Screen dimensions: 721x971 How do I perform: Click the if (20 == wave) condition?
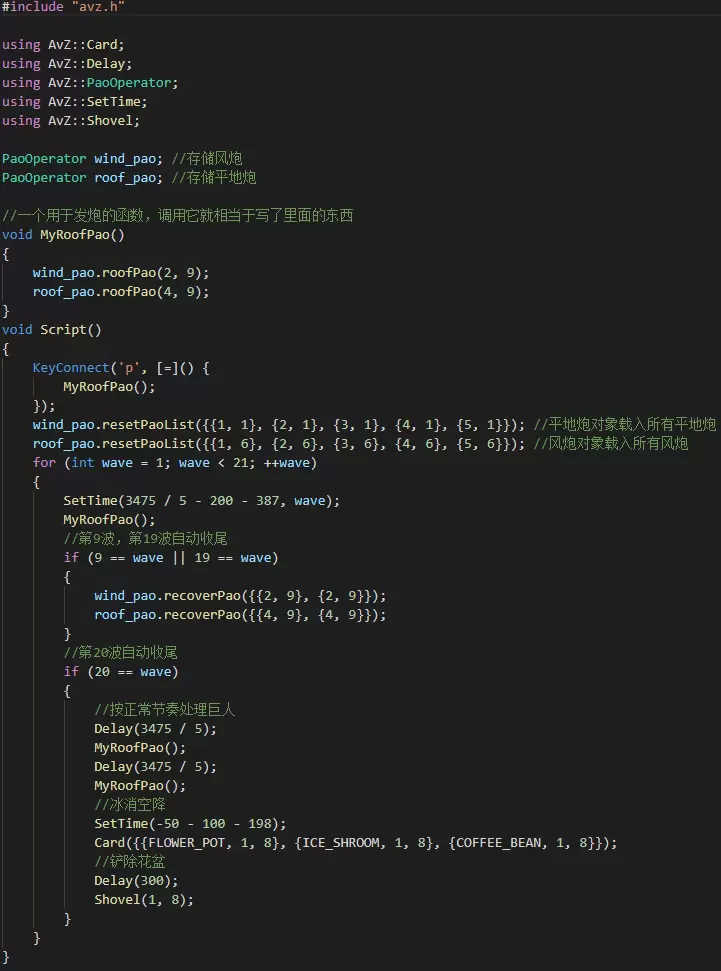[x=121, y=672]
